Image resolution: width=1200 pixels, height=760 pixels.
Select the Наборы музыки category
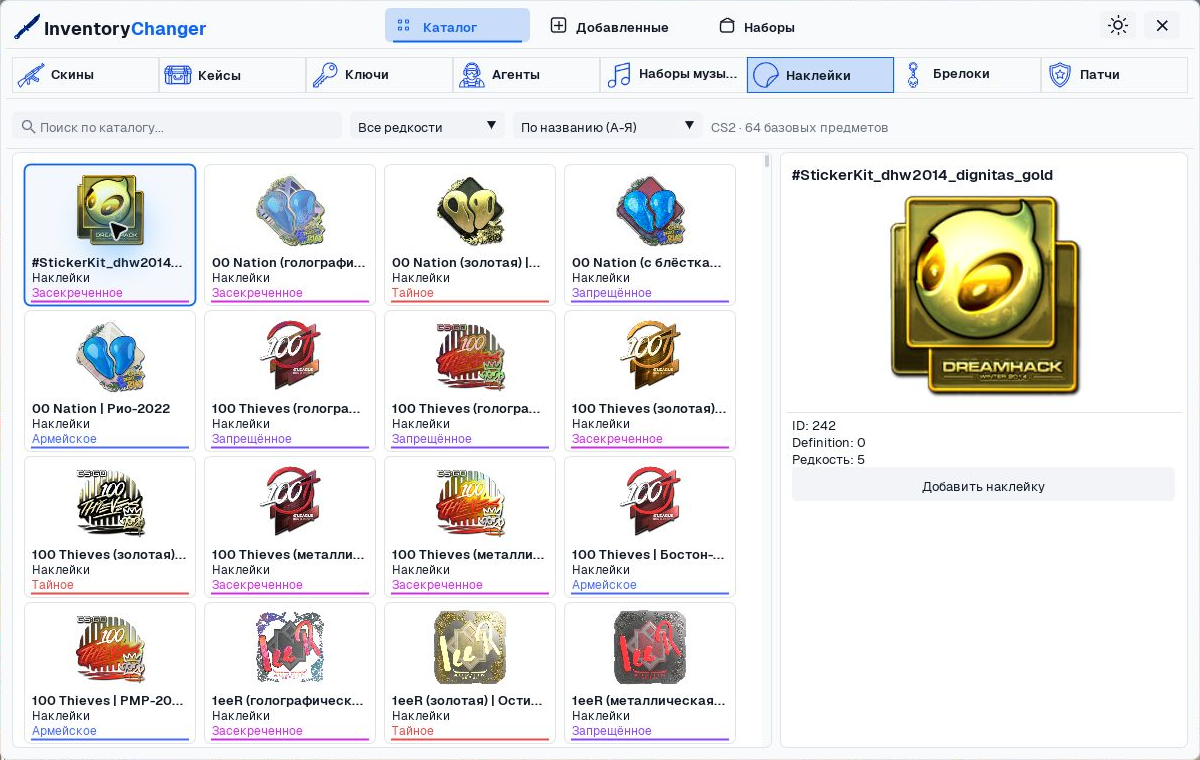click(x=673, y=75)
